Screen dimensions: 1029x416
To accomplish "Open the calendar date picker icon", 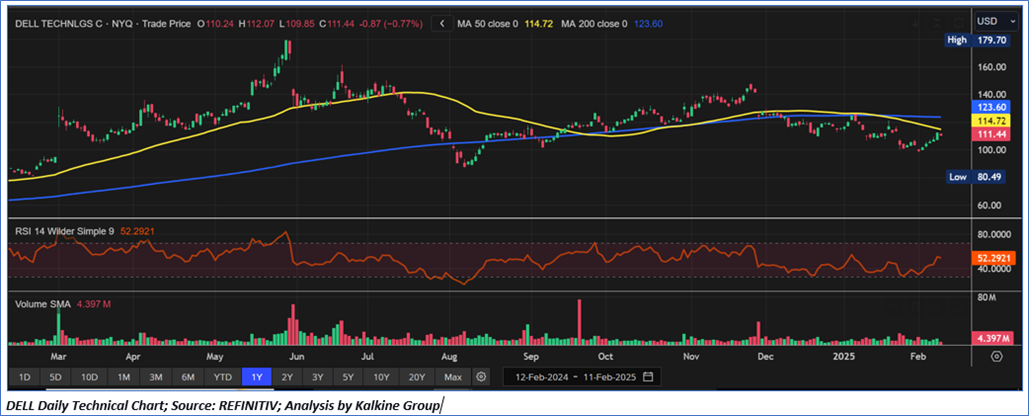I will pyautogui.click(x=648, y=377).
